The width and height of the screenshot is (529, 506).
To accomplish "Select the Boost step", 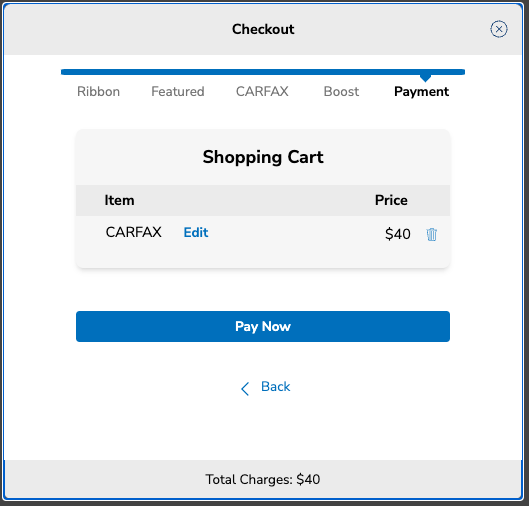I will click(x=341, y=91).
